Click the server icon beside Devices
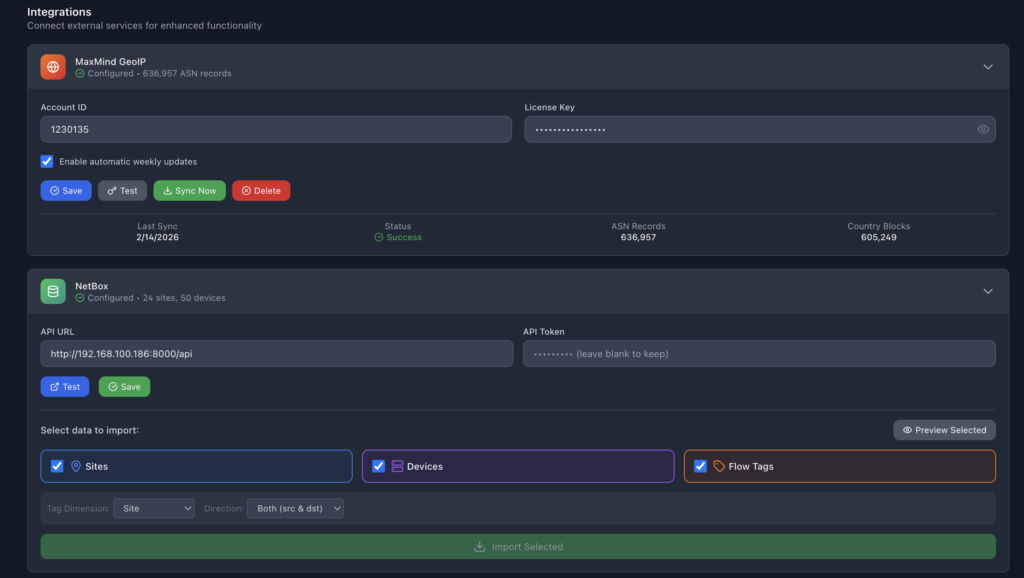This screenshot has width=1024, height=578. (x=397, y=466)
